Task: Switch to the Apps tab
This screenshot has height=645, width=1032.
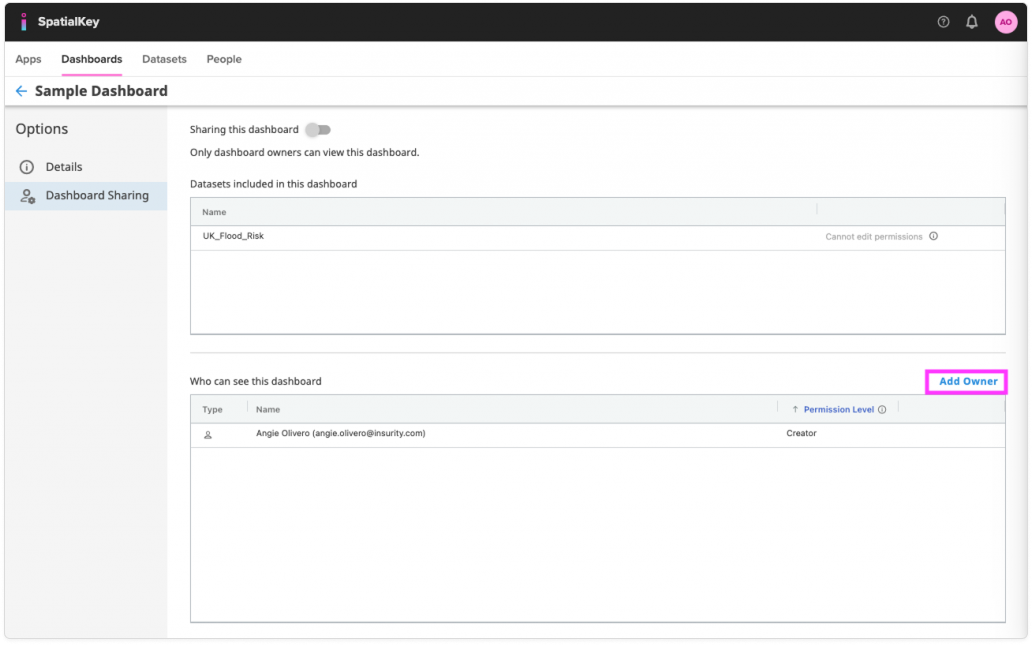Action: [27, 59]
